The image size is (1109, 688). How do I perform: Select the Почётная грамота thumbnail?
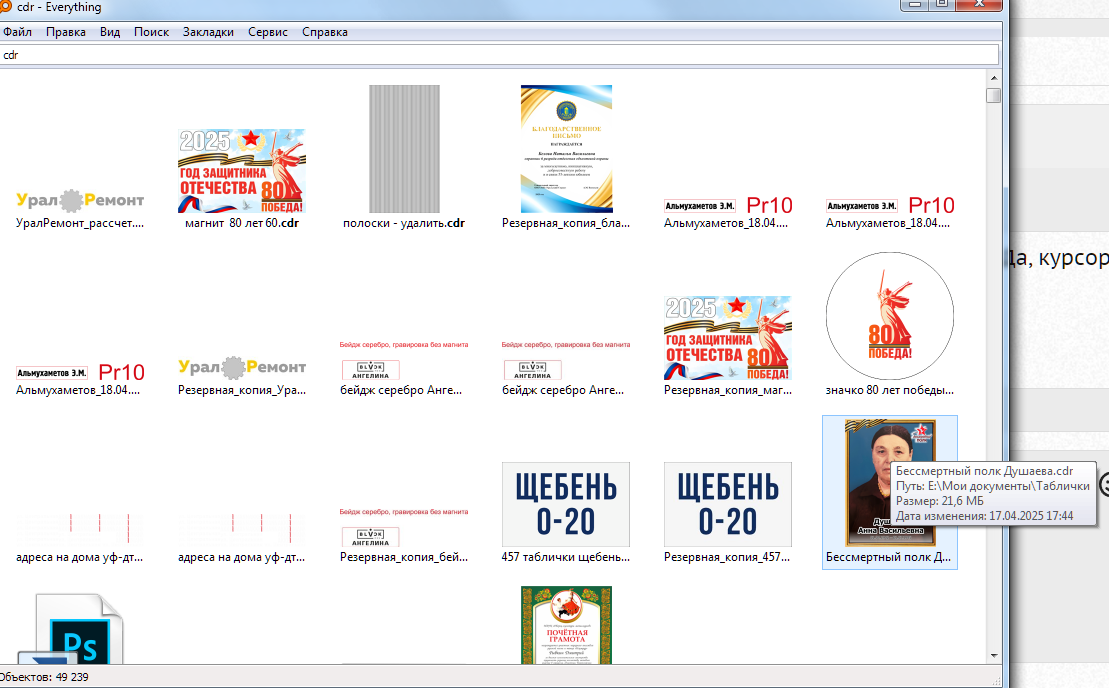[x=566, y=625]
